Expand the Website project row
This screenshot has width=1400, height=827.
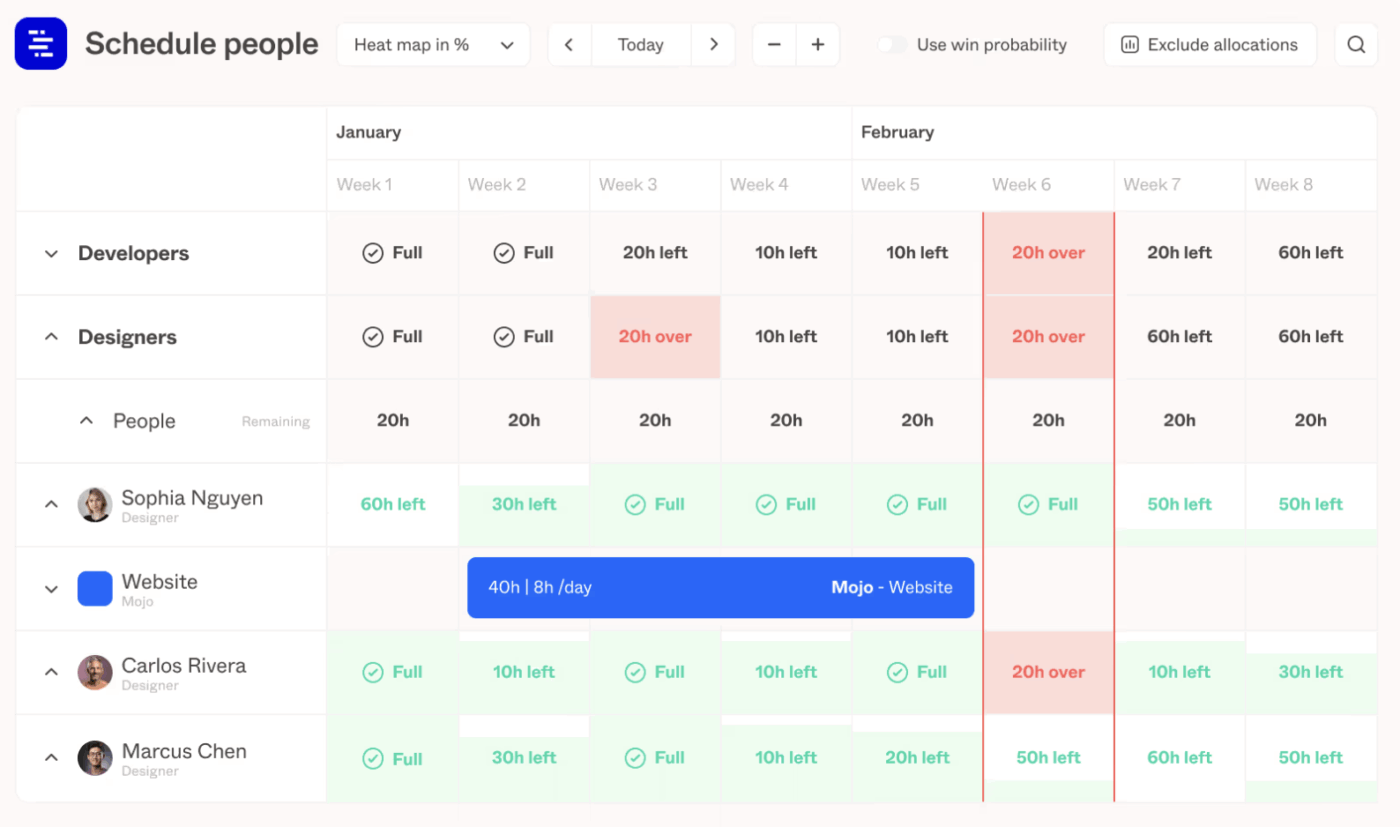tap(51, 589)
